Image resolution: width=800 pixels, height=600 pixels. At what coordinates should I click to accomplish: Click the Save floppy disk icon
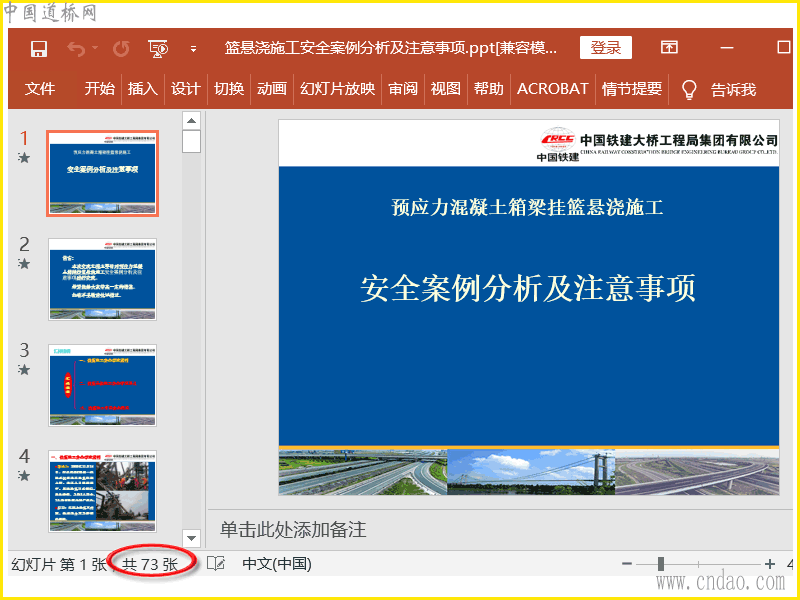point(39,49)
